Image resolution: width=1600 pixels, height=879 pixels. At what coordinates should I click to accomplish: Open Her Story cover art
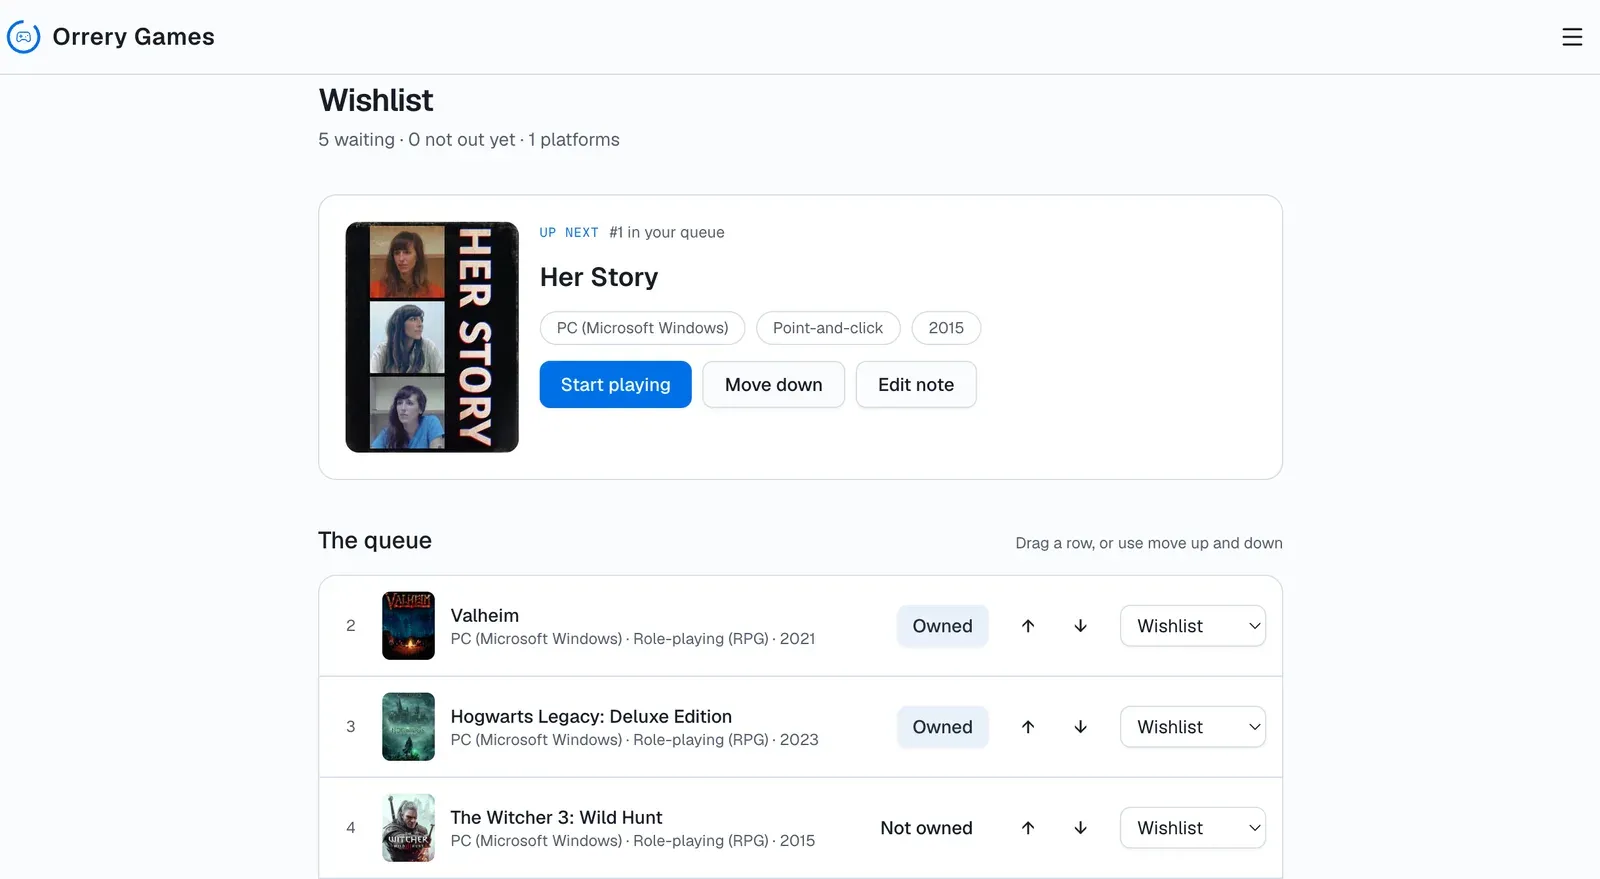(x=432, y=337)
